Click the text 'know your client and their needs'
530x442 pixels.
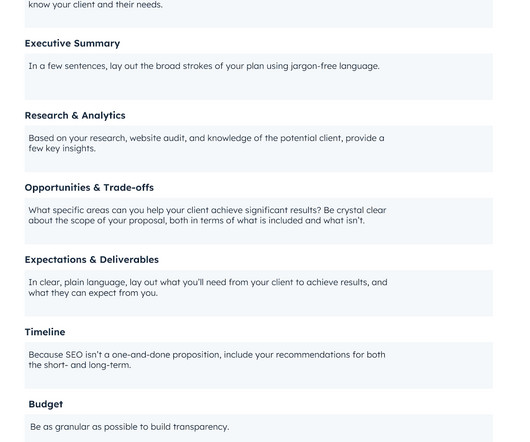(x=95, y=5)
